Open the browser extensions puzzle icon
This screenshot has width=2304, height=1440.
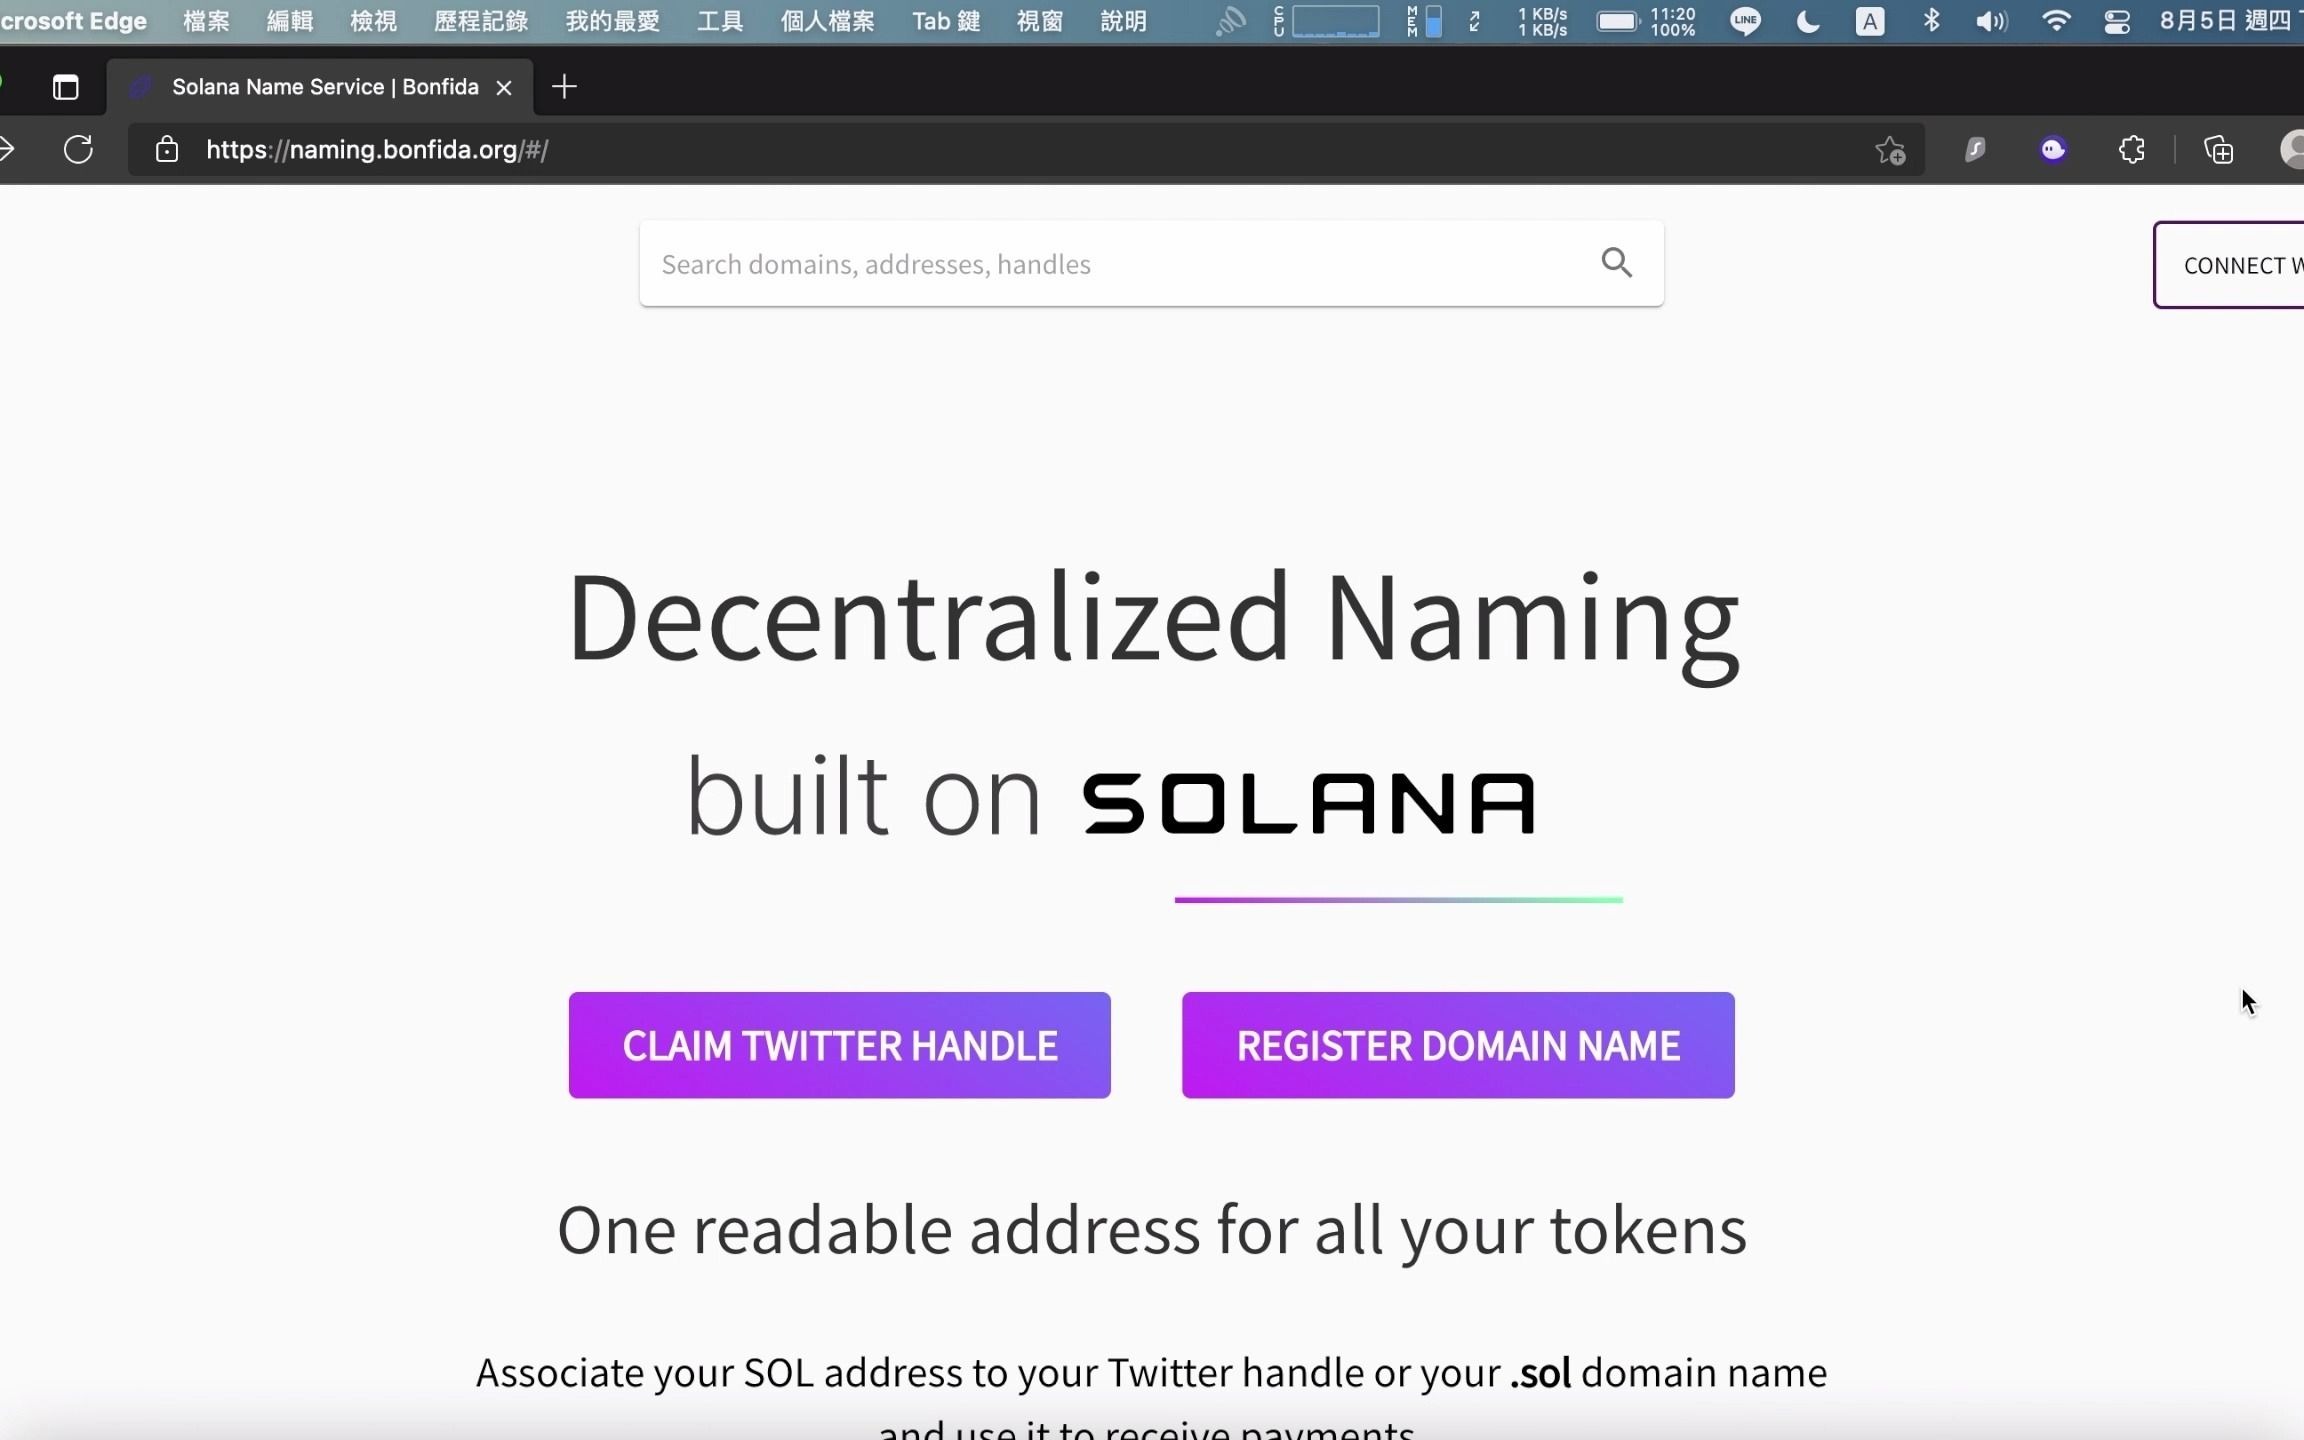pyautogui.click(x=2131, y=150)
